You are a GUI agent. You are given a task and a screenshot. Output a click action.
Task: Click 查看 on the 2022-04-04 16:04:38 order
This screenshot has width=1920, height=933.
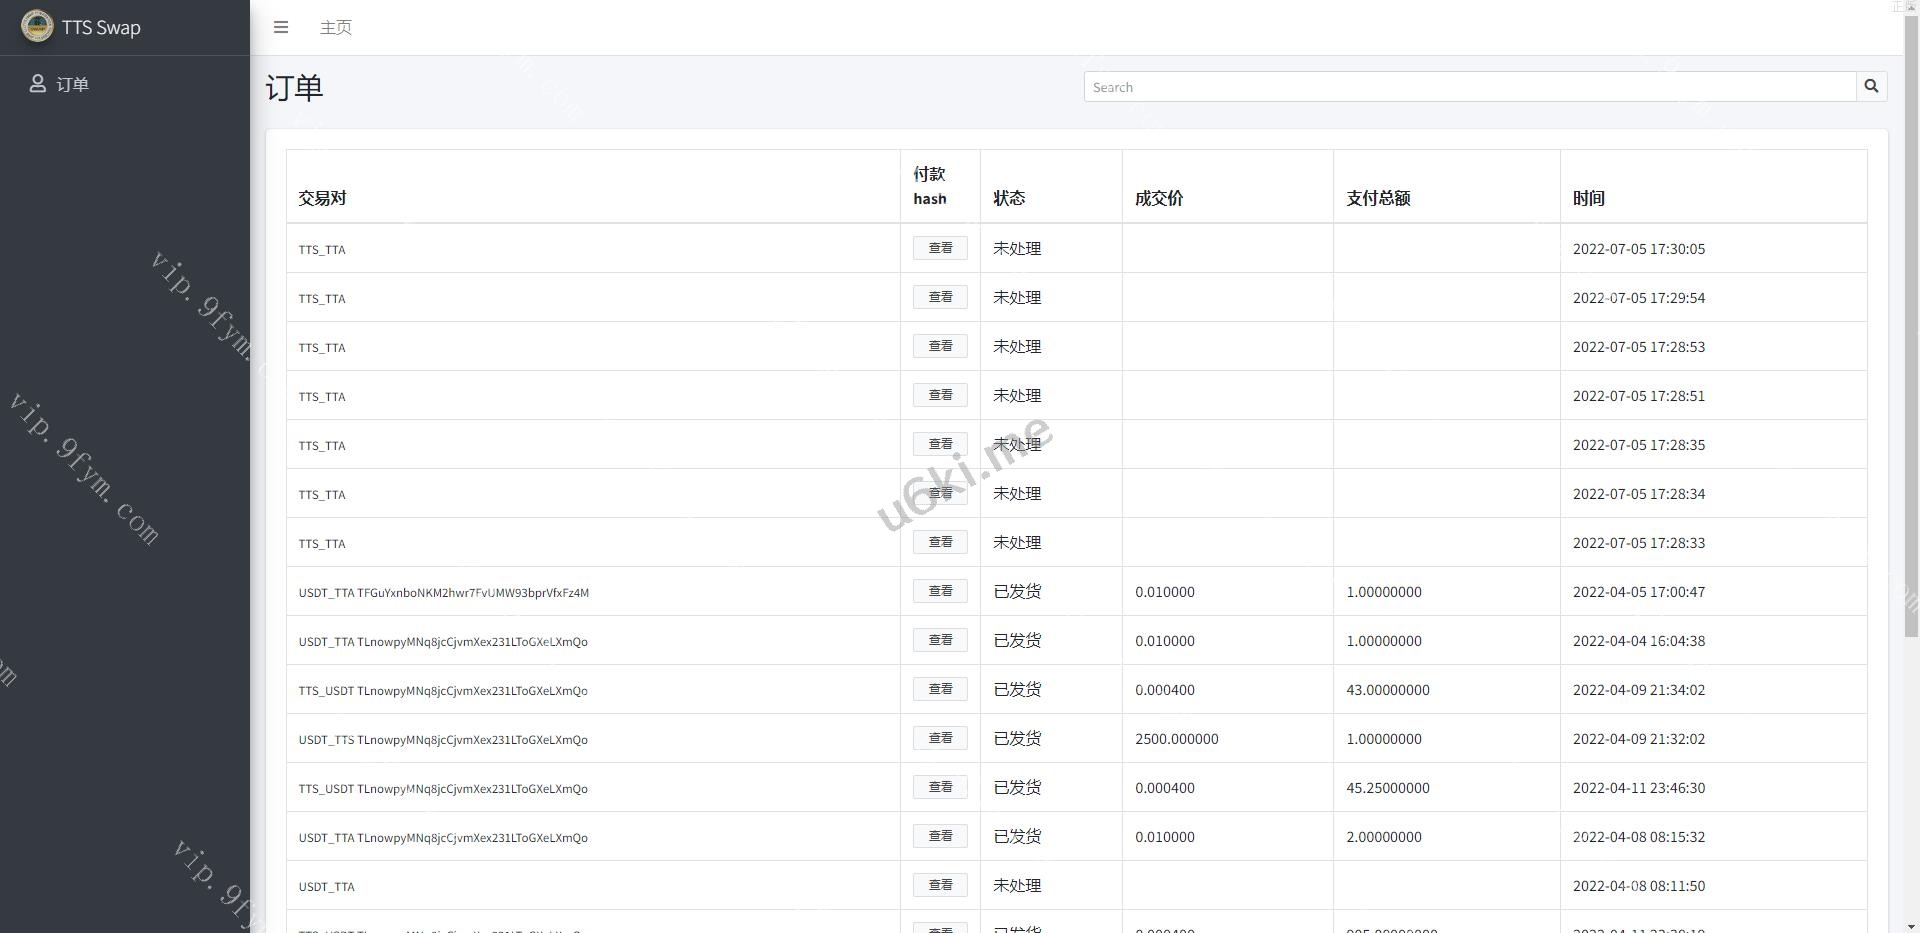coord(939,640)
